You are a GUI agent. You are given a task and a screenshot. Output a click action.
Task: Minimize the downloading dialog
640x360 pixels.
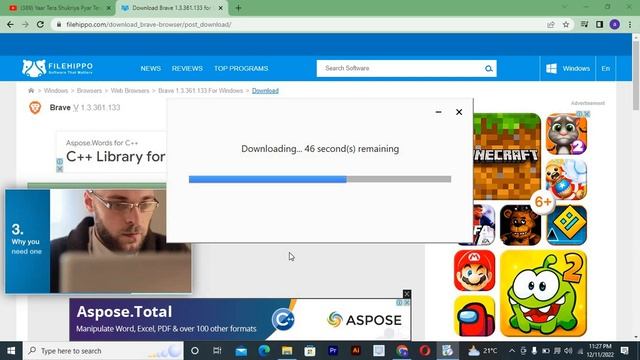coord(438,112)
